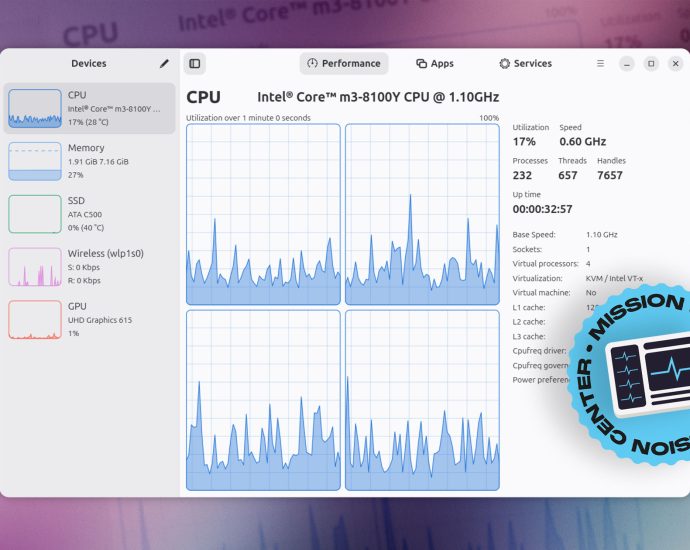Click the Devices sidebar title
The height and width of the screenshot is (550, 690).
pyautogui.click(x=89, y=63)
